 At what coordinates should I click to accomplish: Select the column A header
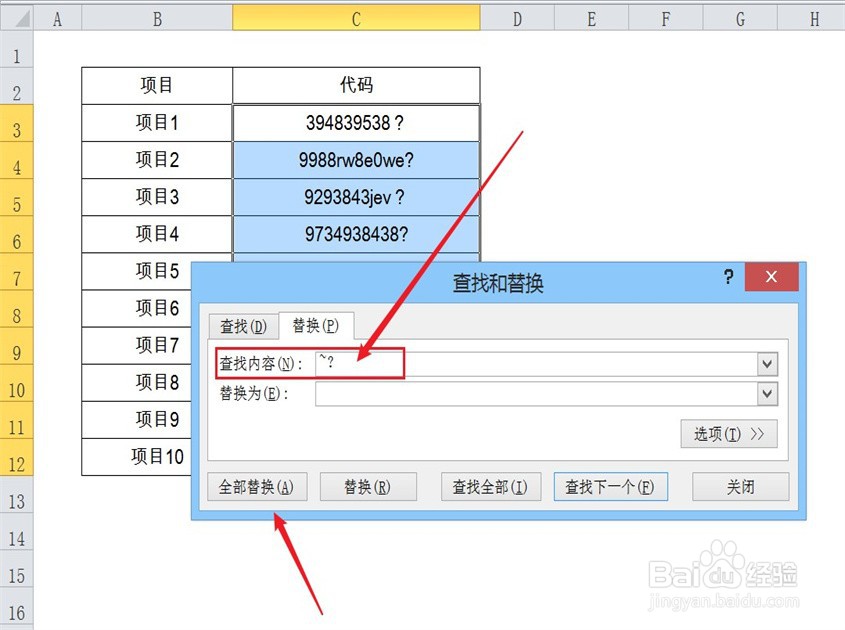click(57, 17)
